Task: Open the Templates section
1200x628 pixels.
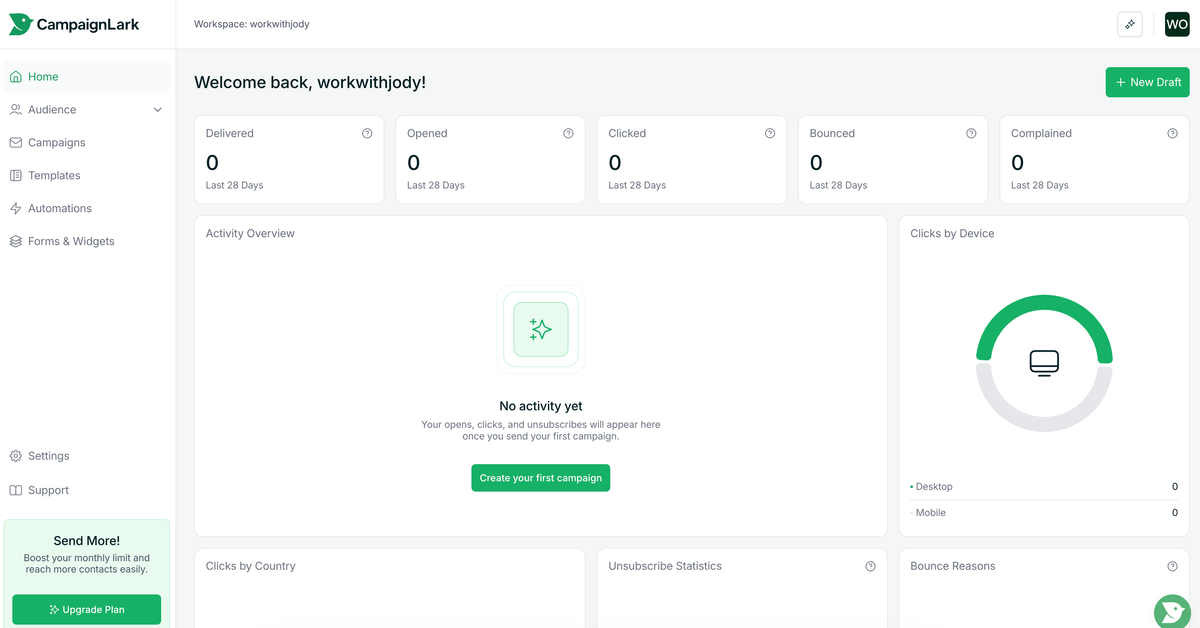Action: 53,175
